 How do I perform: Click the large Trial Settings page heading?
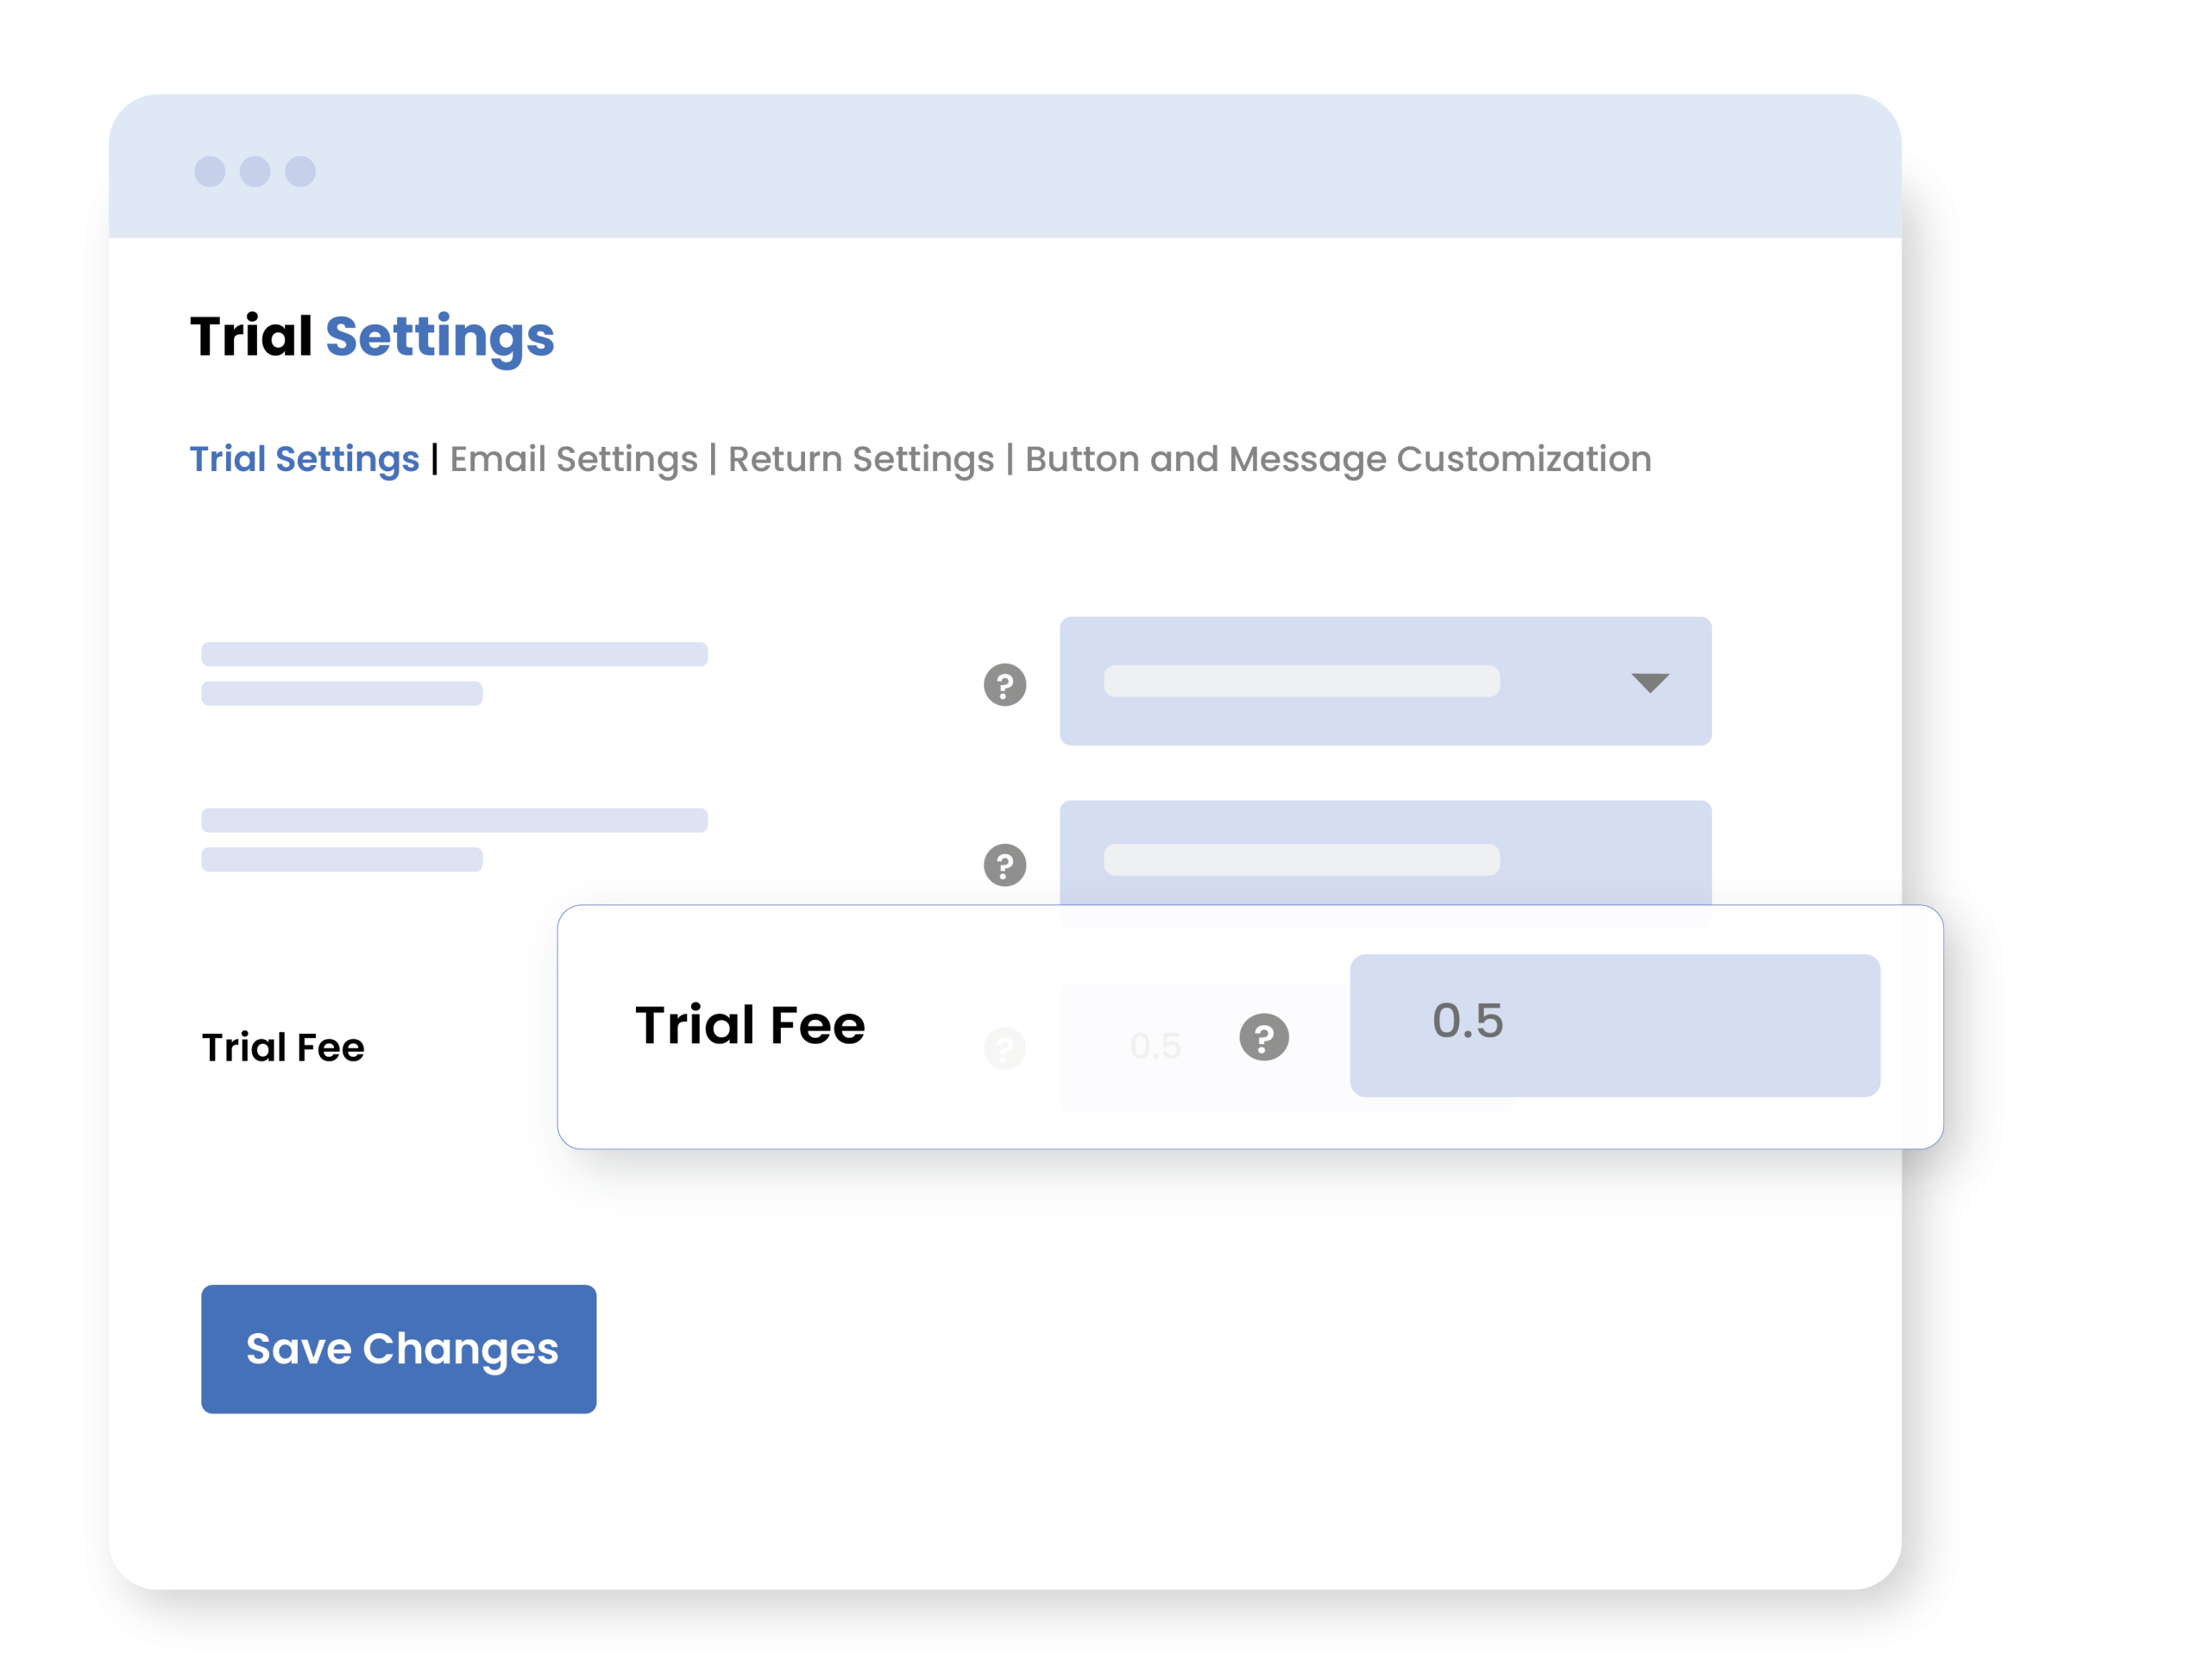point(372,336)
